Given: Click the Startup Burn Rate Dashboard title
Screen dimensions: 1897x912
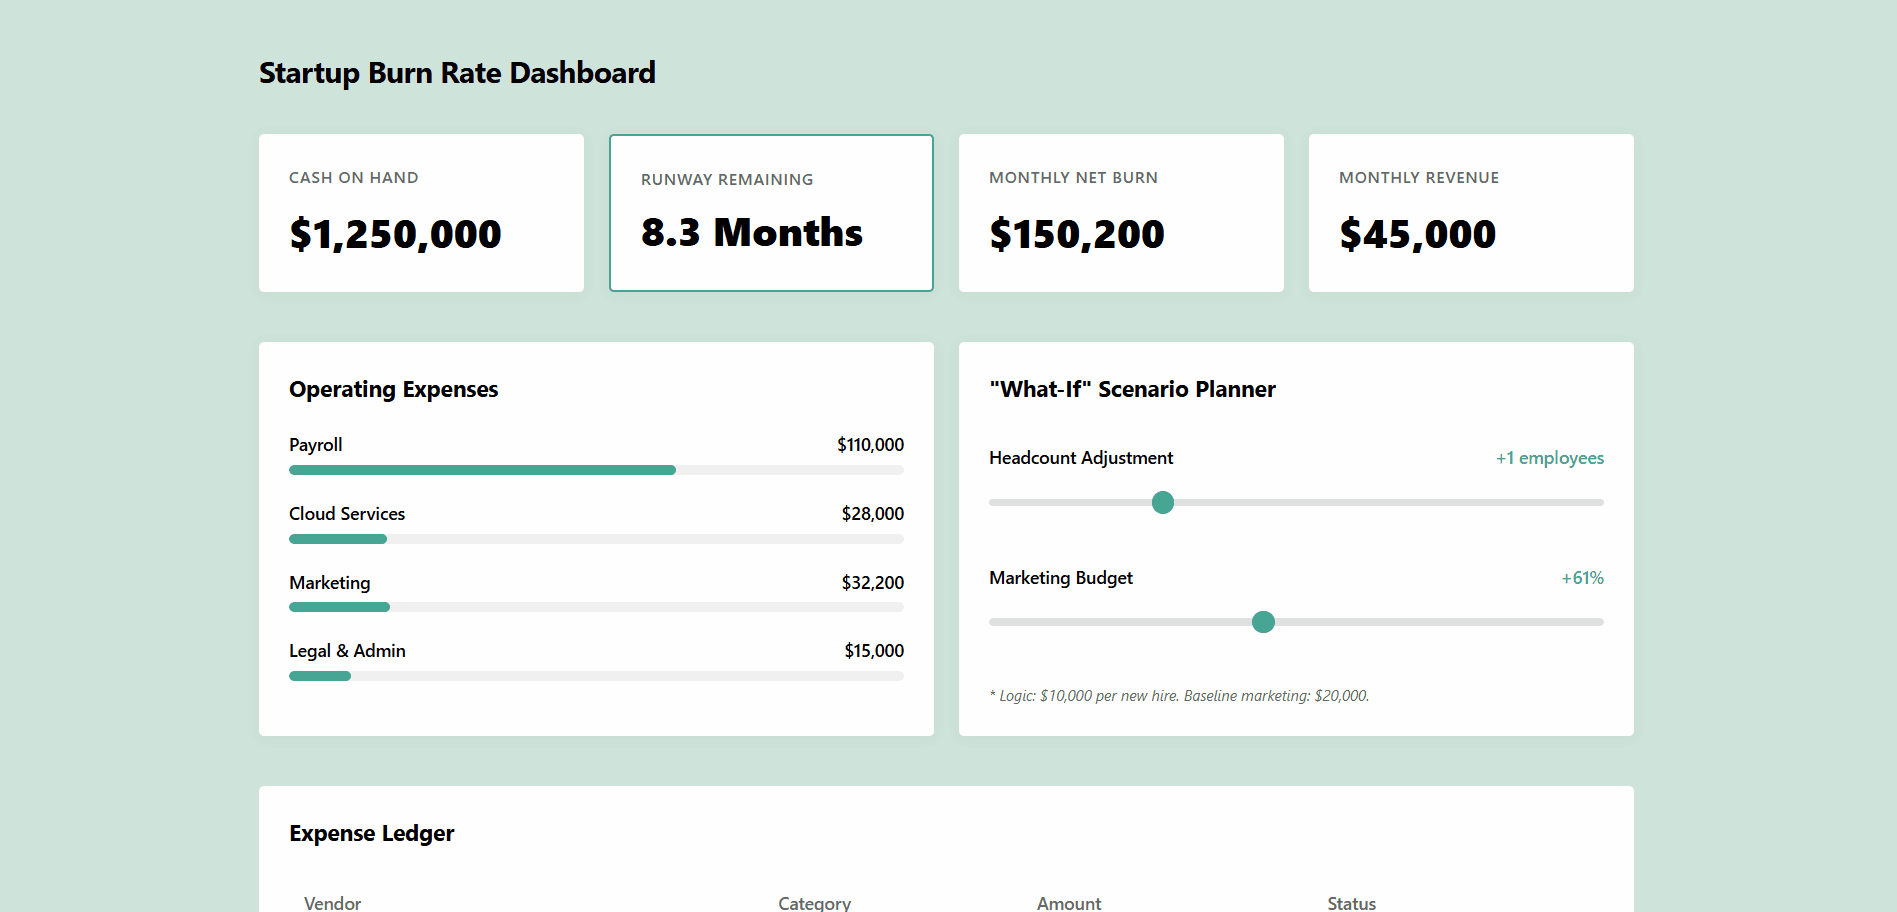Looking at the screenshot, I should (x=457, y=73).
